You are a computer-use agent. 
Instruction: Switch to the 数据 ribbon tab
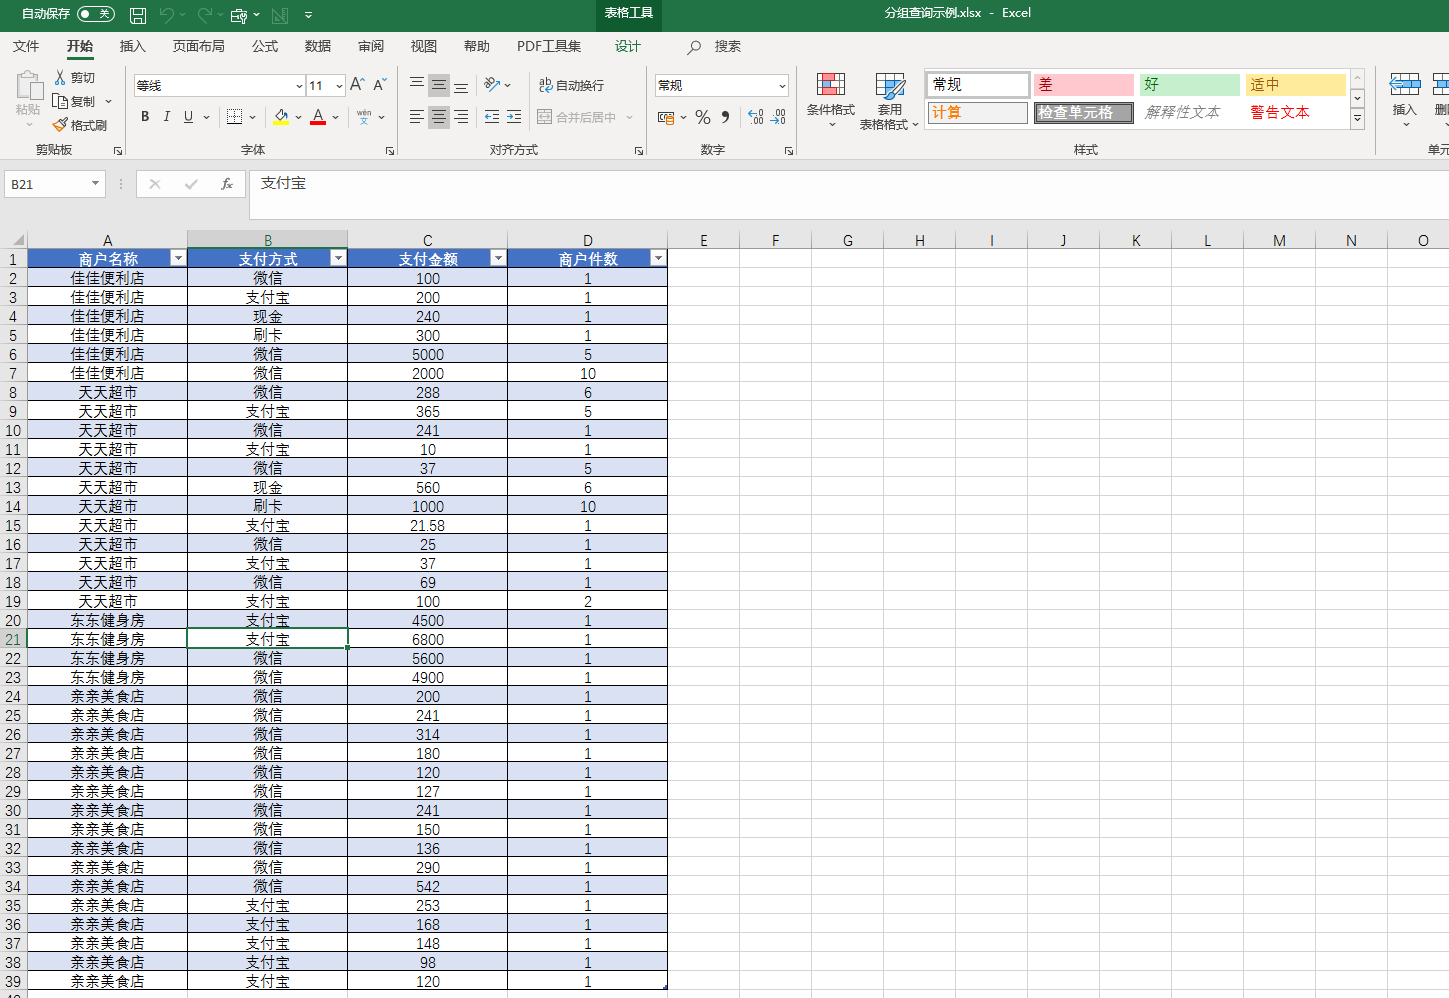pyautogui.click(x=318, y=46)
